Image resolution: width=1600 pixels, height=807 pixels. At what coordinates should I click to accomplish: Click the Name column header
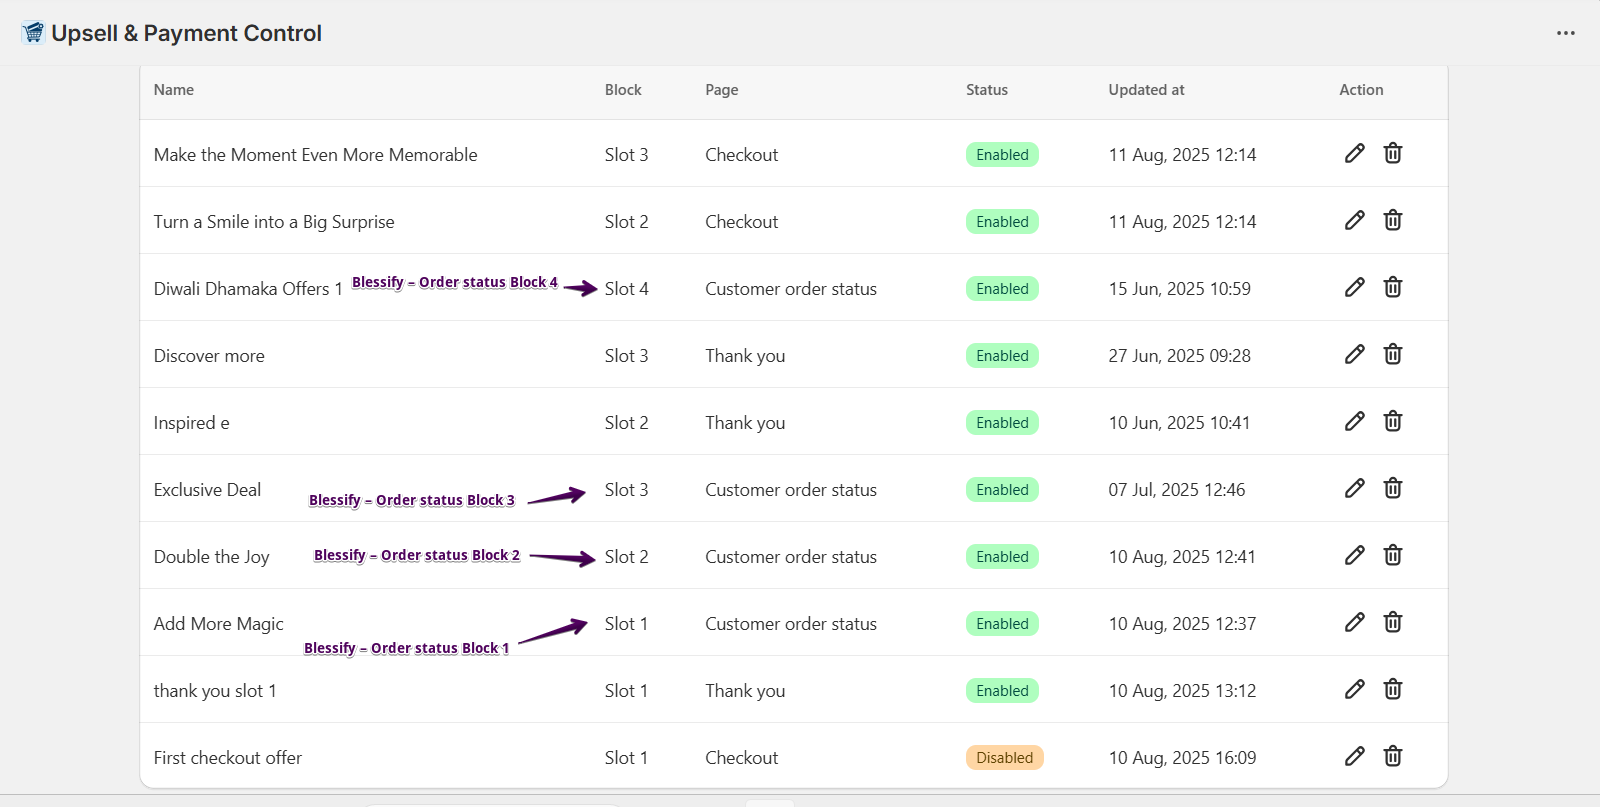pos(174,90)
